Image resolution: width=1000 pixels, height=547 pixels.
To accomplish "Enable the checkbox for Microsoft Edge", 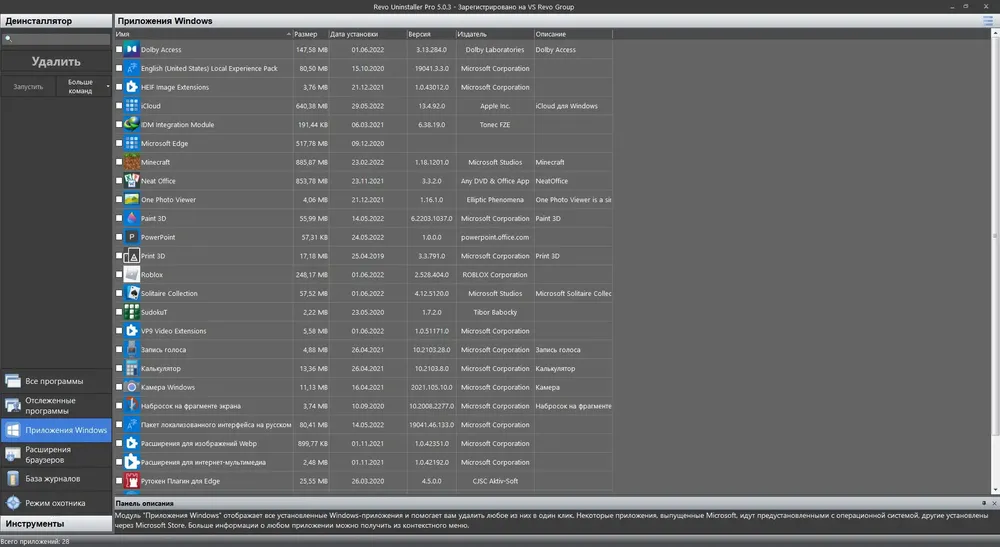I will pyautogui.click(x=119, y=143).
